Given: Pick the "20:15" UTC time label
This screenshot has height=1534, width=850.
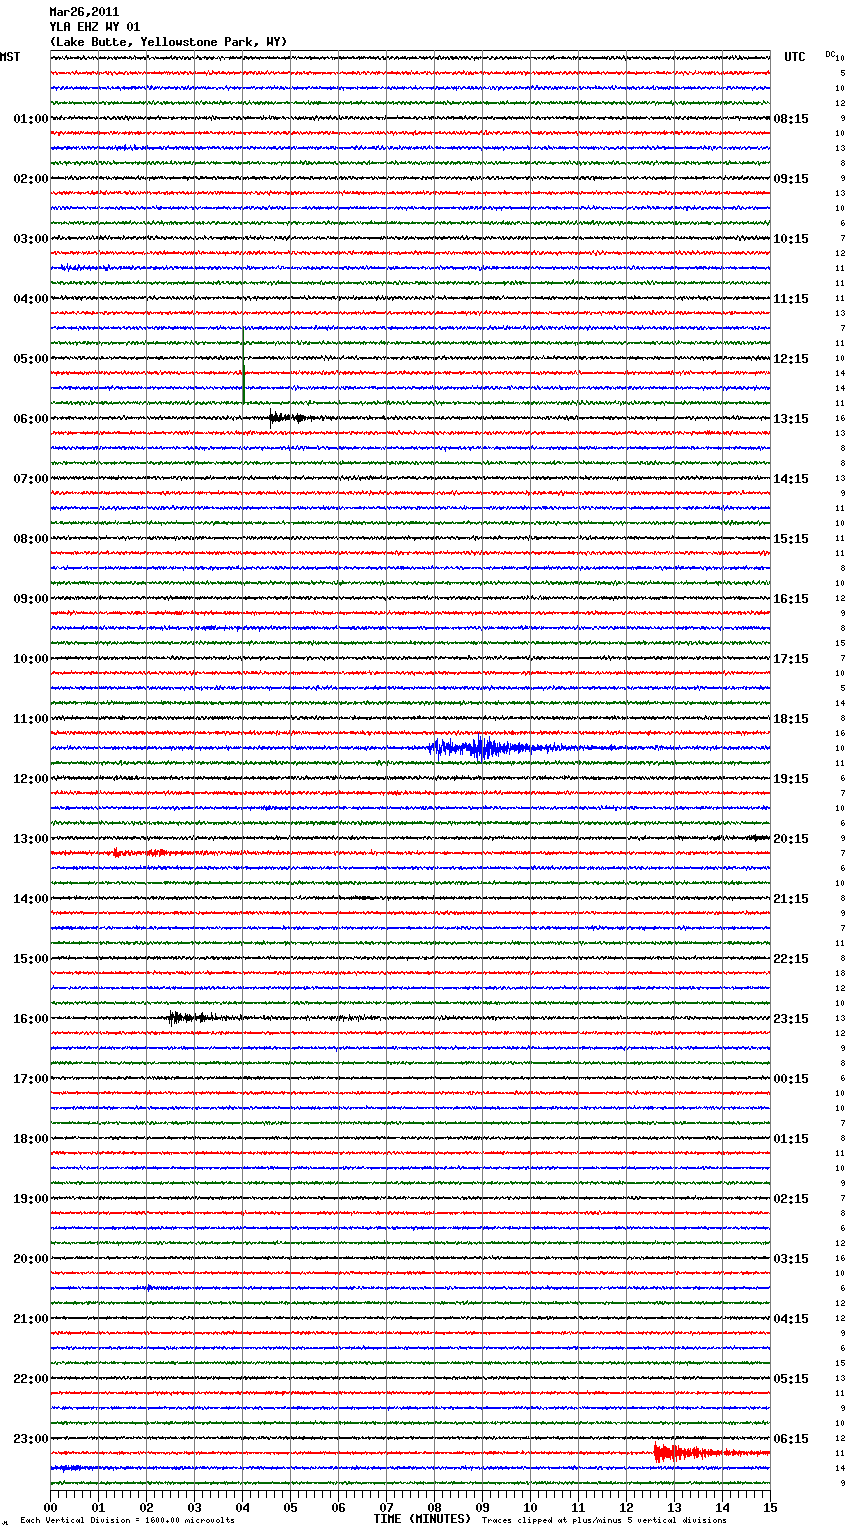Looking at the screenshot, I should tap(791, 839).
